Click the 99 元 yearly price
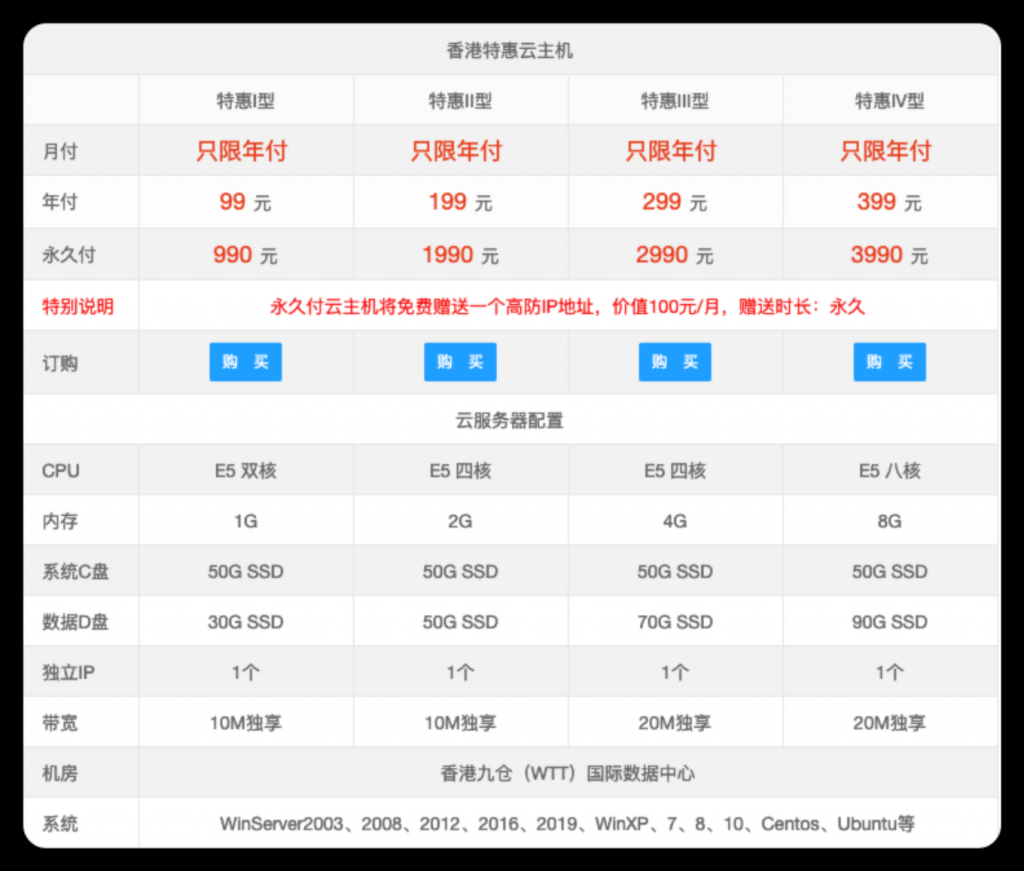 pos(245,202)
